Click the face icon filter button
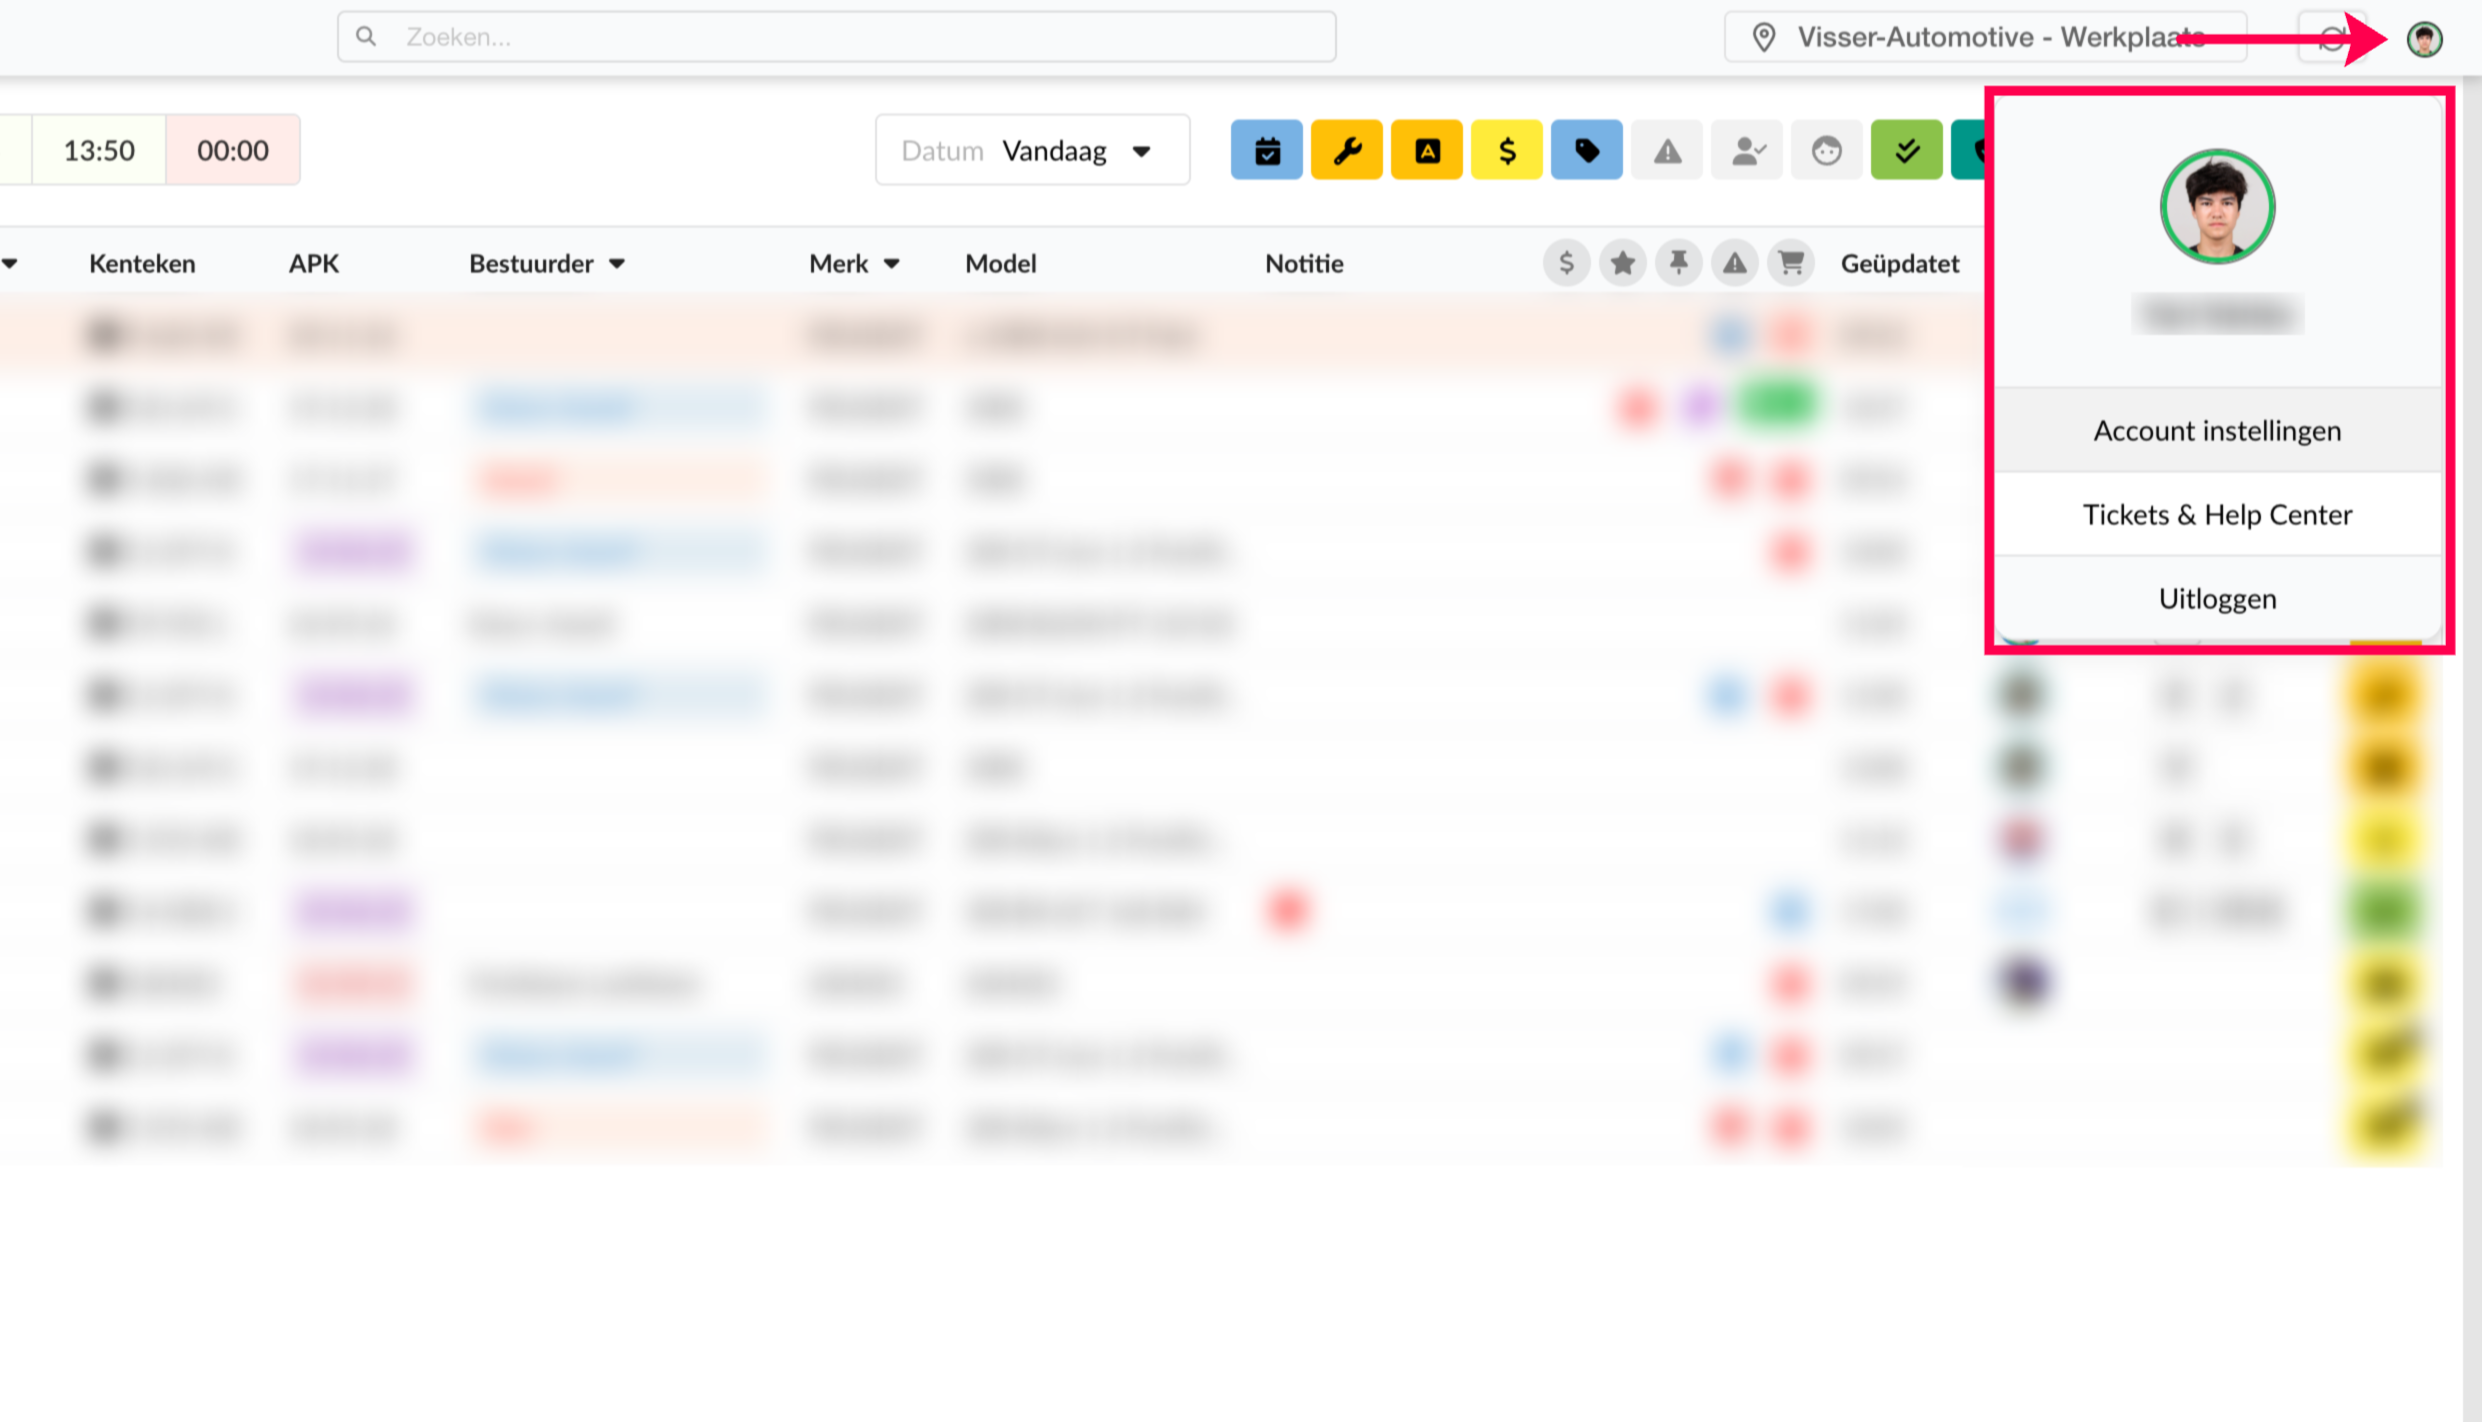The width and height of the screenshot is (2482, 1422). (1826, 151)
